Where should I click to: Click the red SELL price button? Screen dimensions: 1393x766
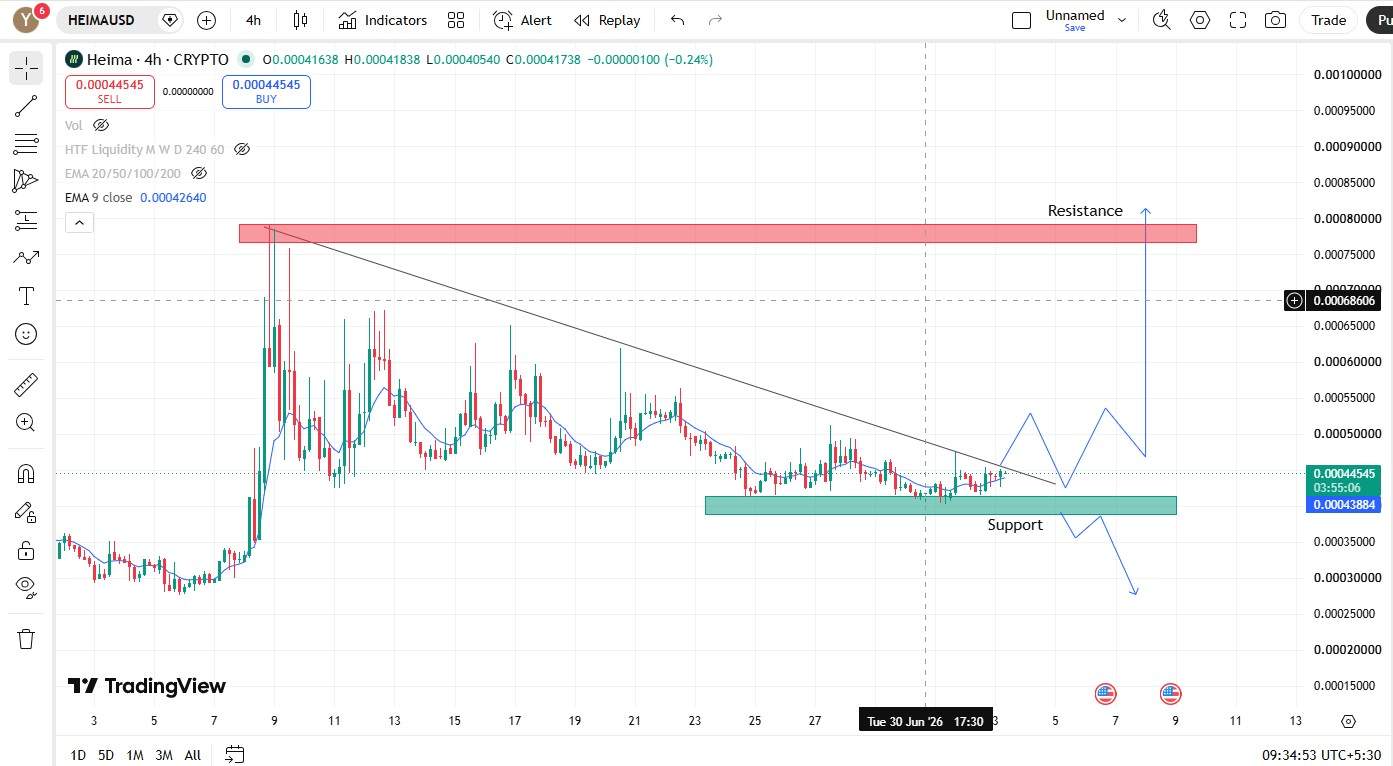[110, 92]
